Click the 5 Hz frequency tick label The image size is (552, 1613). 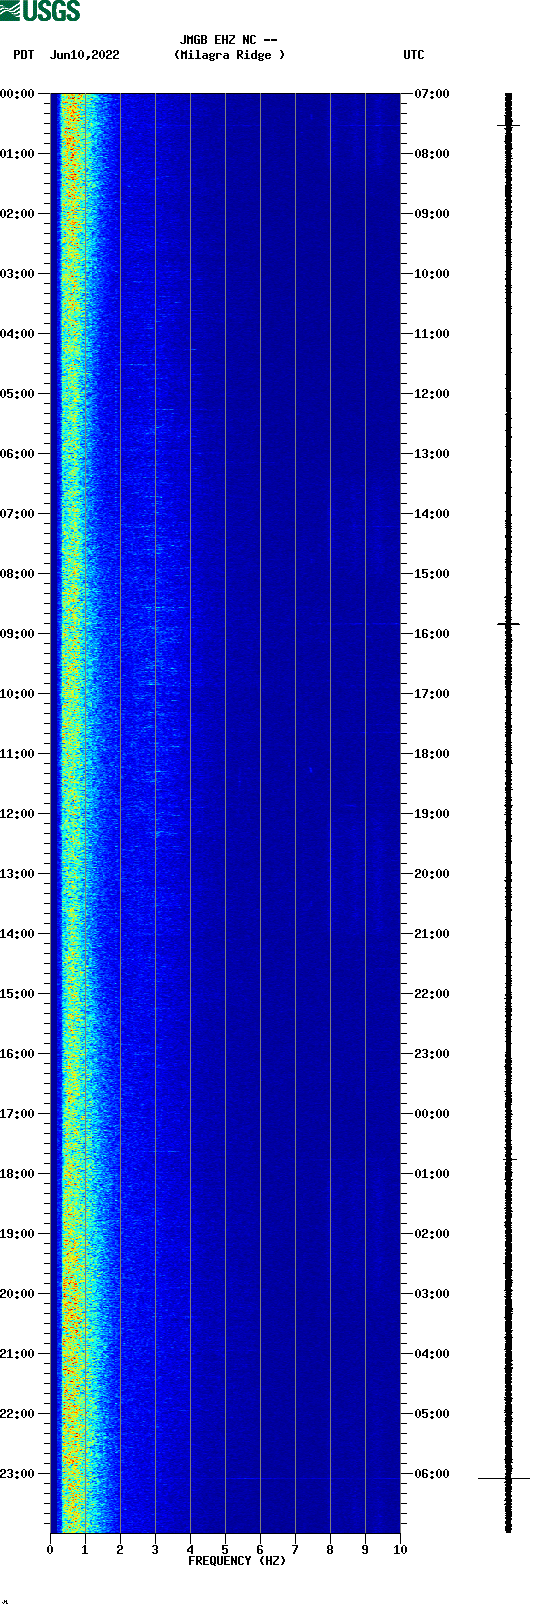point(225,1550)
